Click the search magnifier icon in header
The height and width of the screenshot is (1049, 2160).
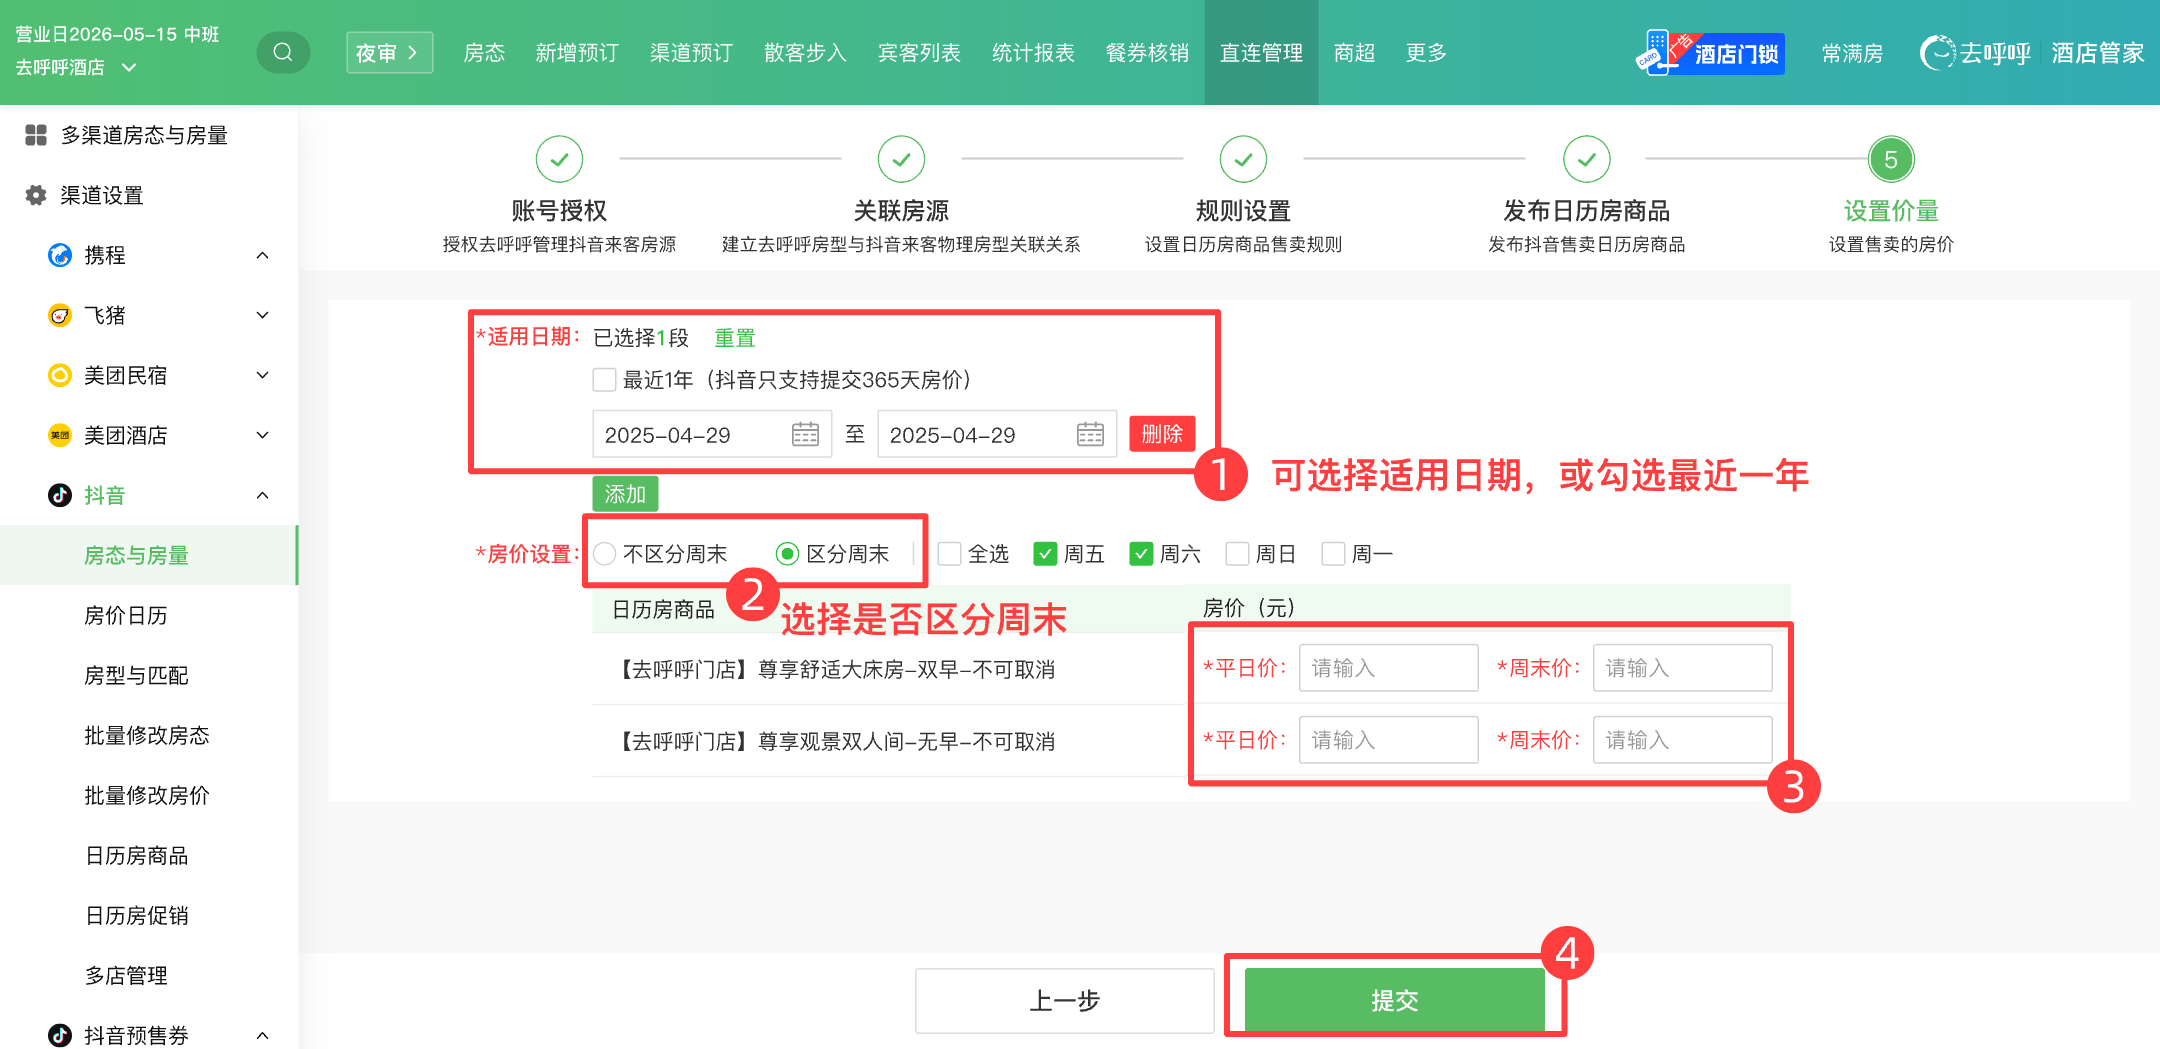pyautogui.click(x=283, y=52)
